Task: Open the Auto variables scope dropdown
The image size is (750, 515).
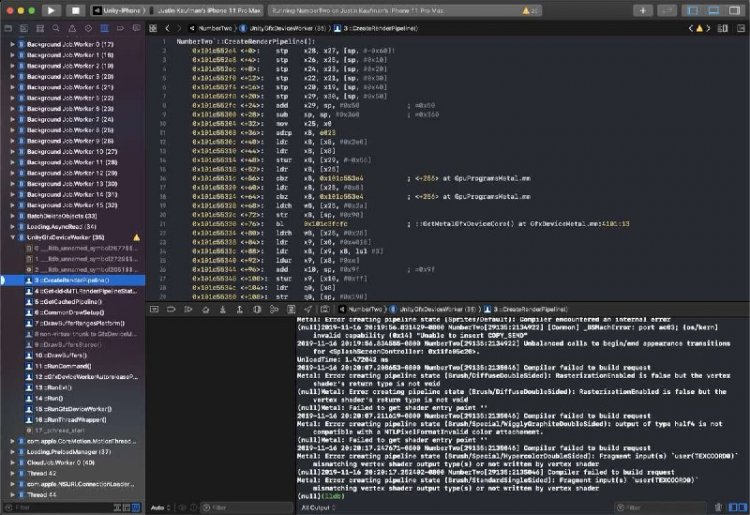Action: (158, 507)
